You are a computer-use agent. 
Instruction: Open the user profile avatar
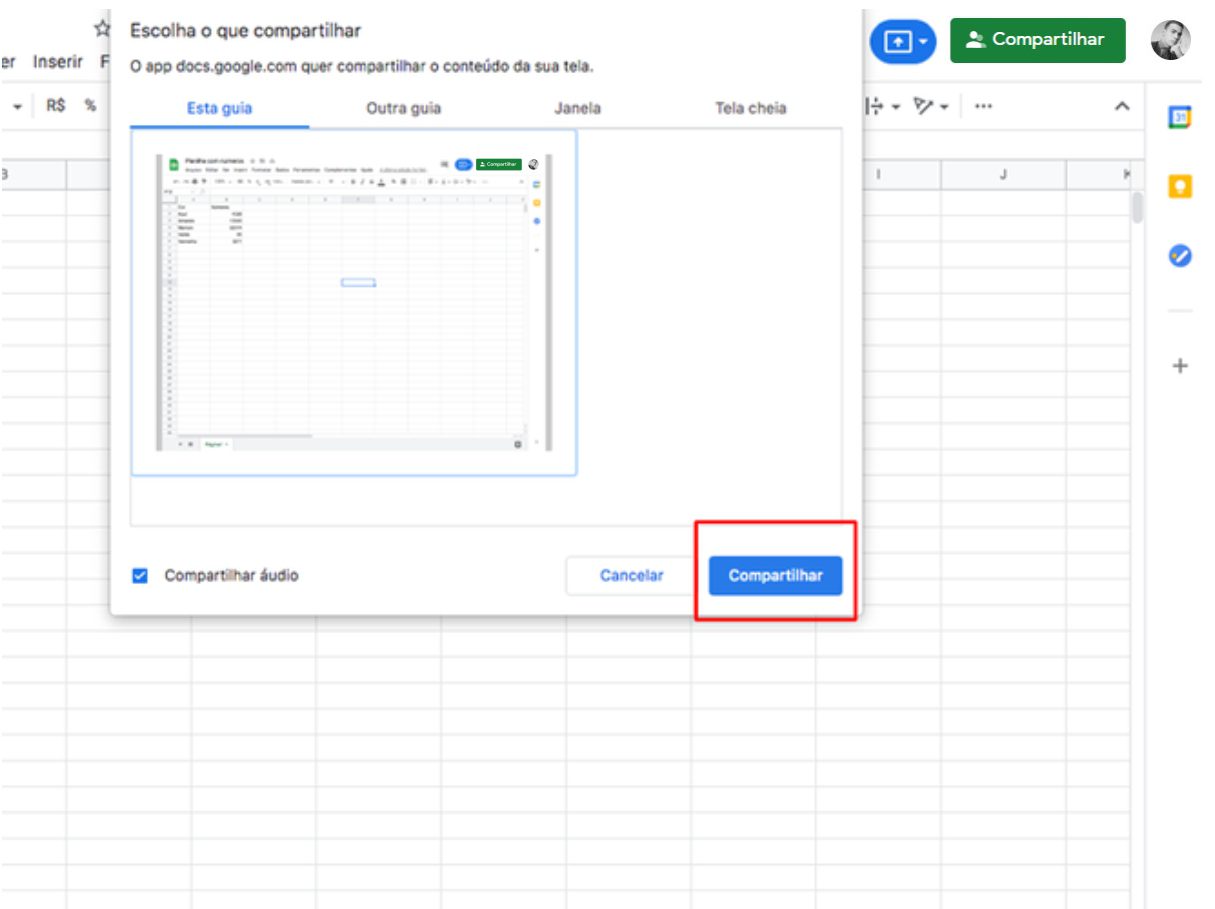tap(1171, 40)
